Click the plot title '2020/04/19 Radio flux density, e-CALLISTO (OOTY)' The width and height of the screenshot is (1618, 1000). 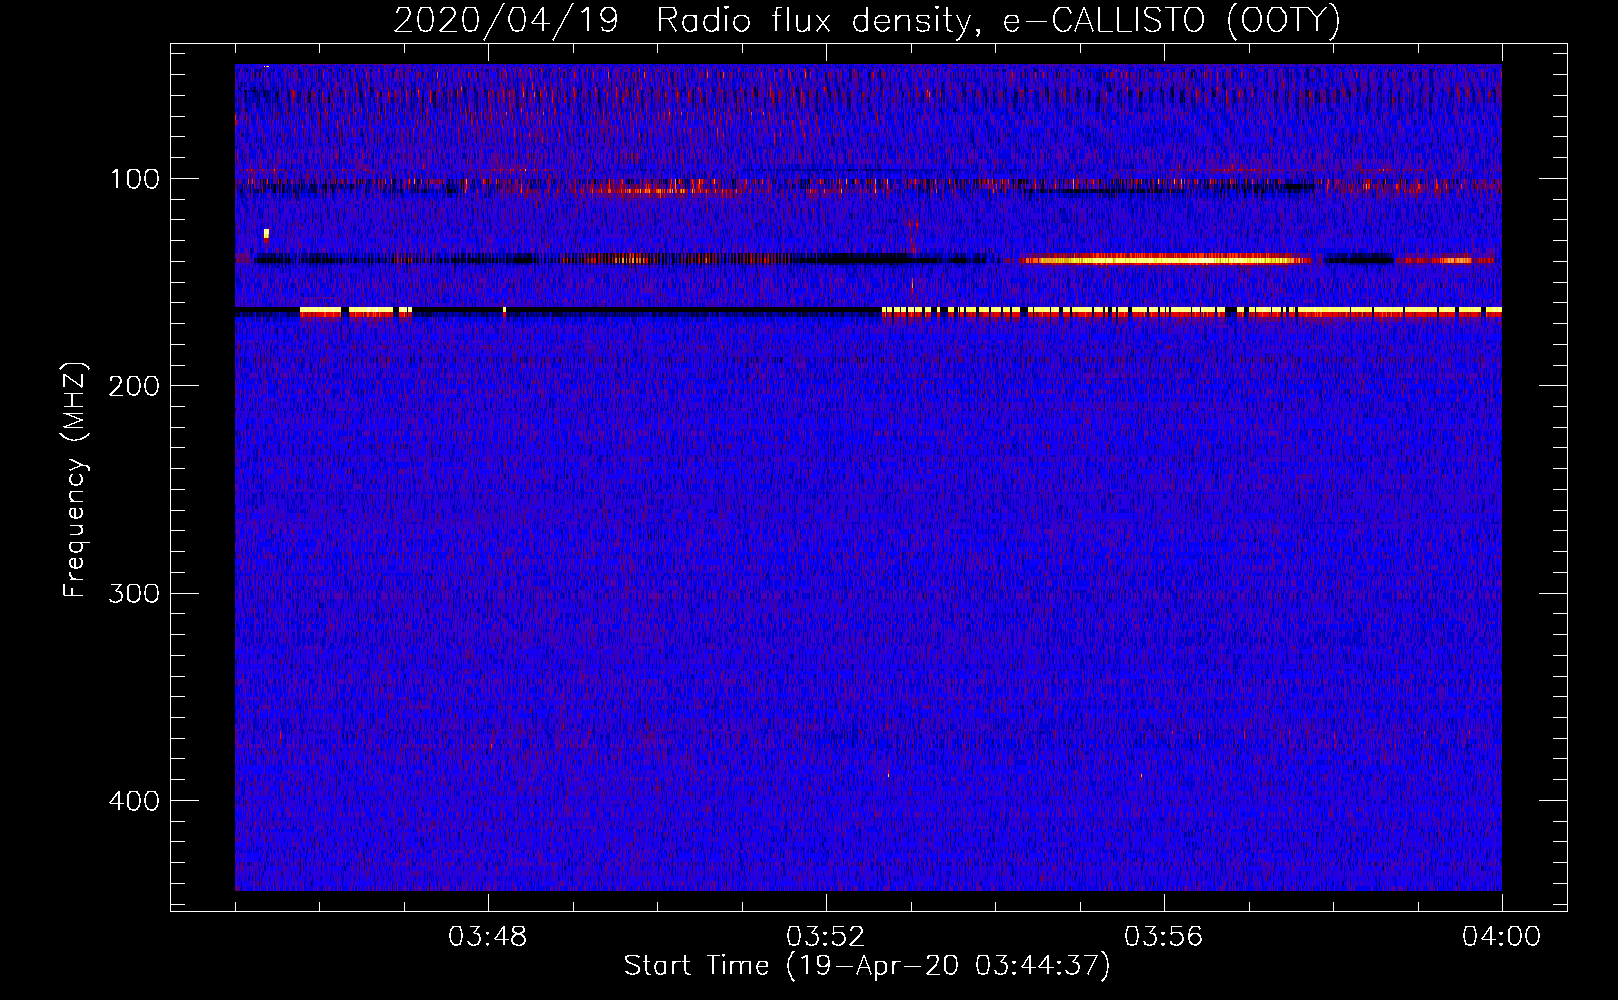[x=866, y=20]
